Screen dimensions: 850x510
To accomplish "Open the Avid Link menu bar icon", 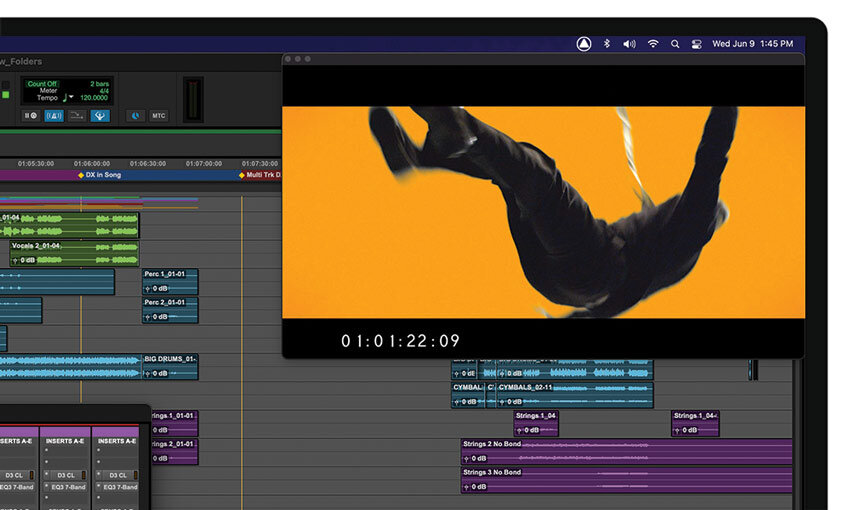I will point(584,44).
